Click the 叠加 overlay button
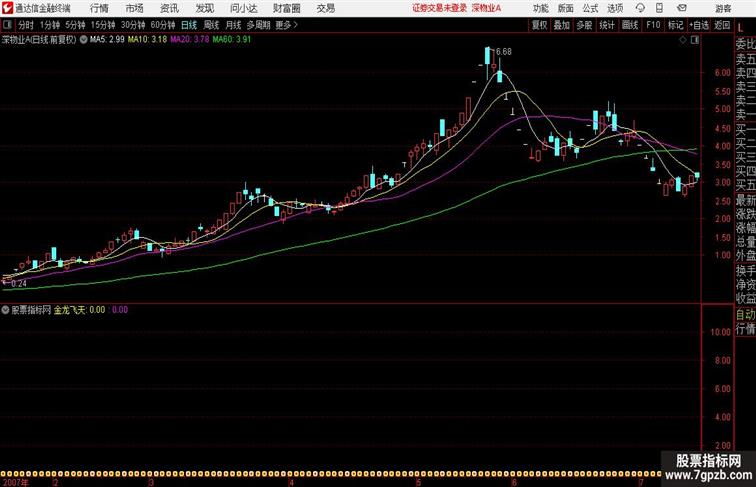756x487 pixels. pyautogui.click(x=561, y=25)
